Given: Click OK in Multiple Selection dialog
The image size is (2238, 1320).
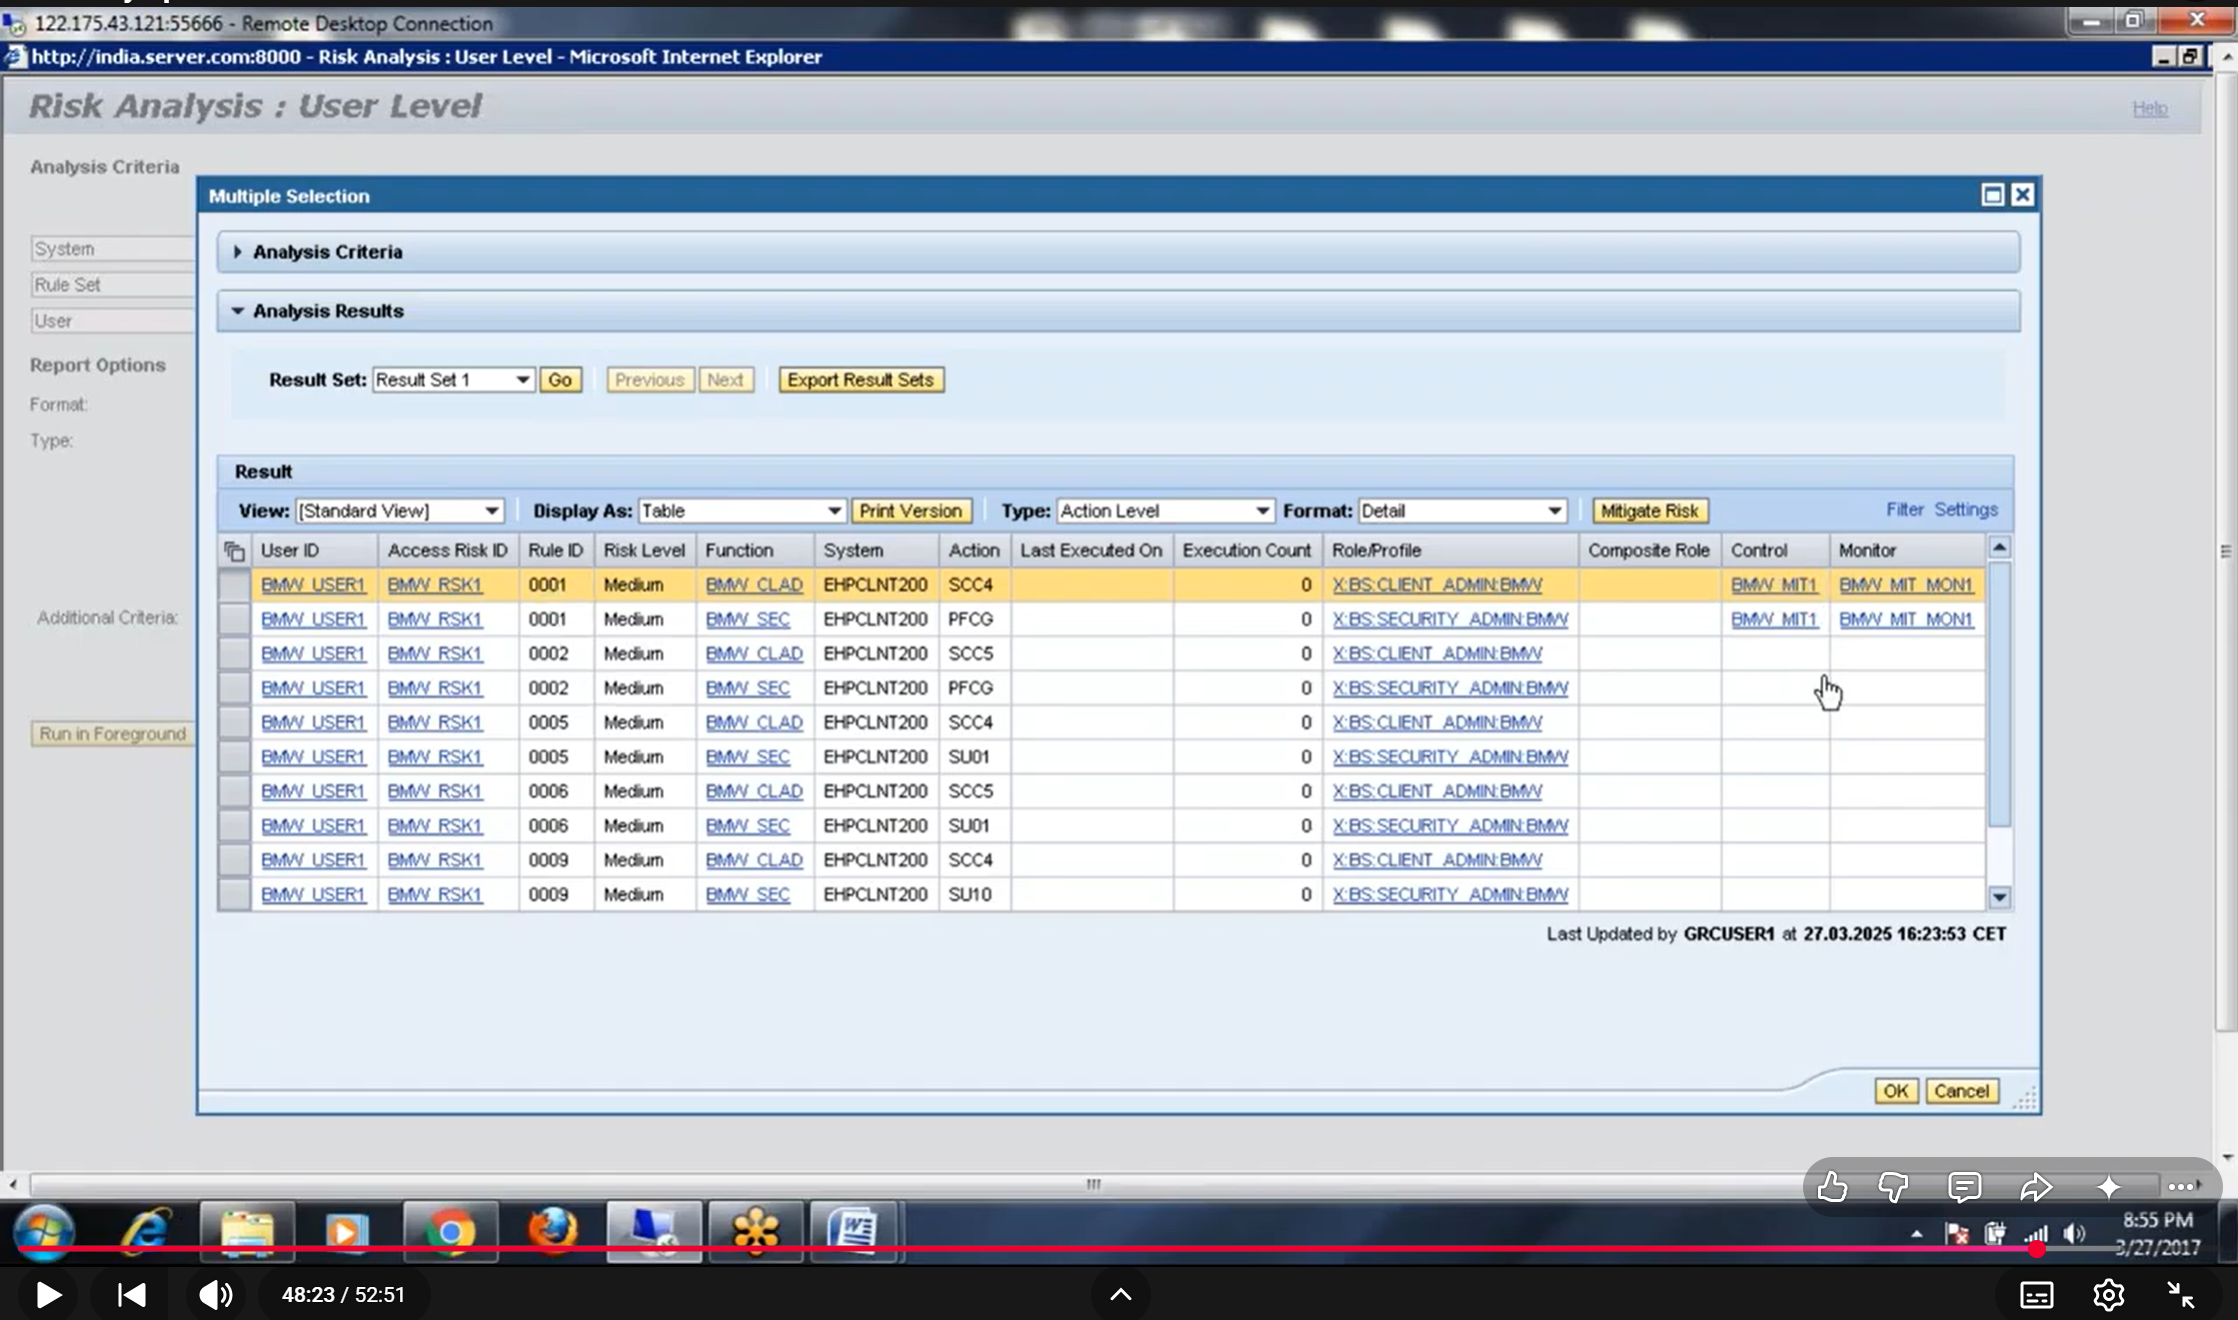Looking at the screenshot, I should (1896, 1091).
